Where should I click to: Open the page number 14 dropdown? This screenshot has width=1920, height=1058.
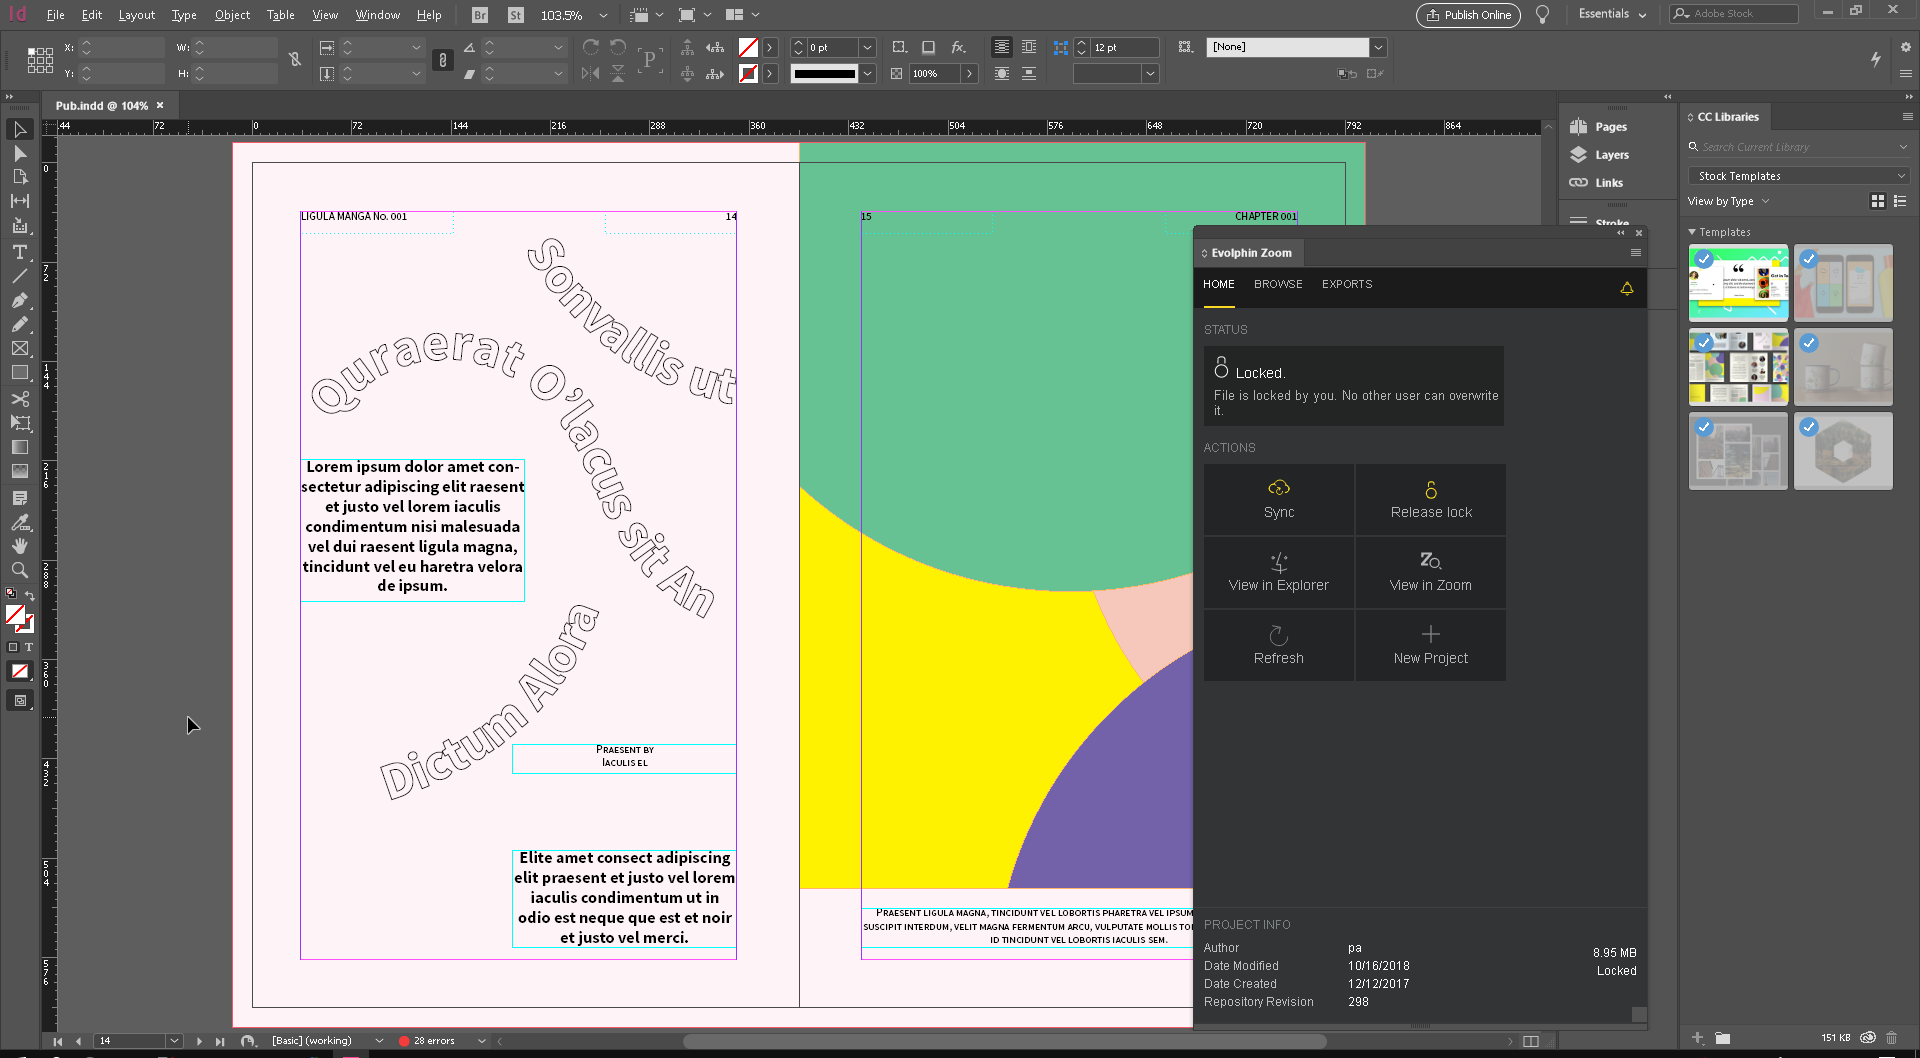click(x=174, y=1041)
